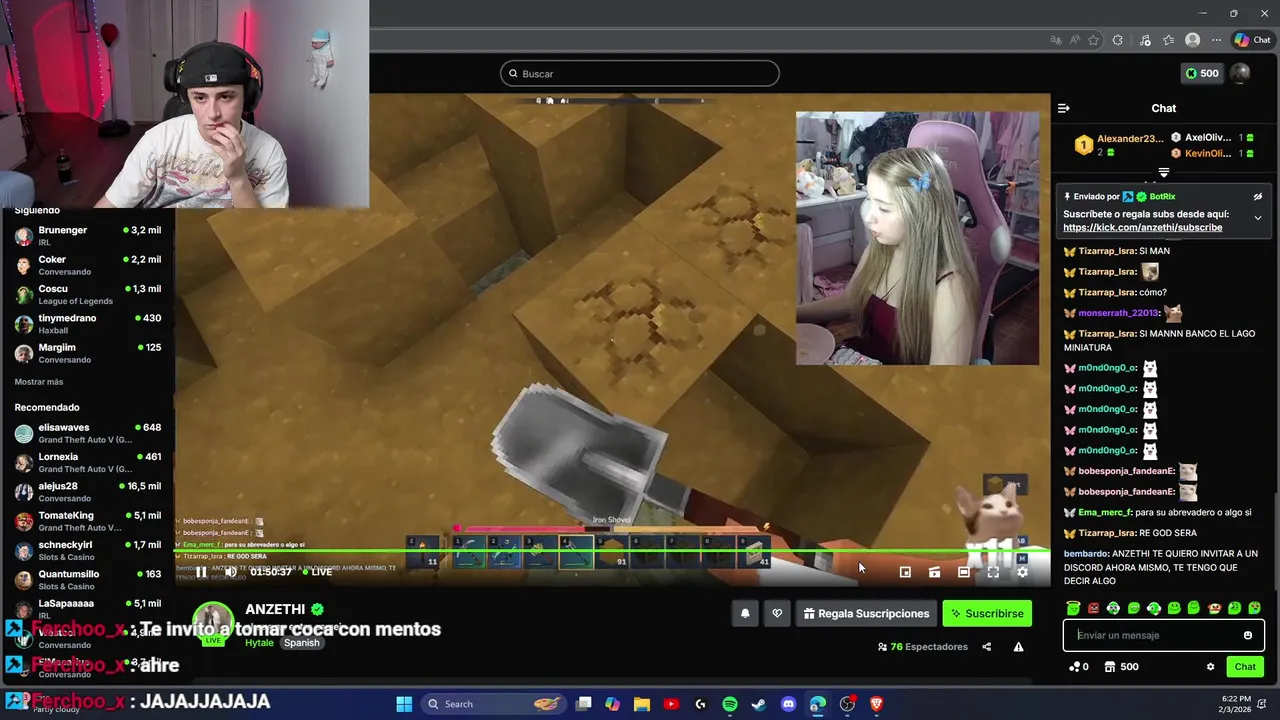Pause the stream video
This screenshot has height=720, width=1280.
(x=201, y=572)
